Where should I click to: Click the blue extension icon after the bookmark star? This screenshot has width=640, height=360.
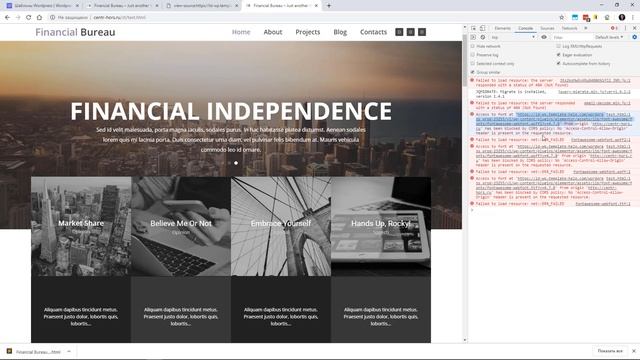coord(575,18)
